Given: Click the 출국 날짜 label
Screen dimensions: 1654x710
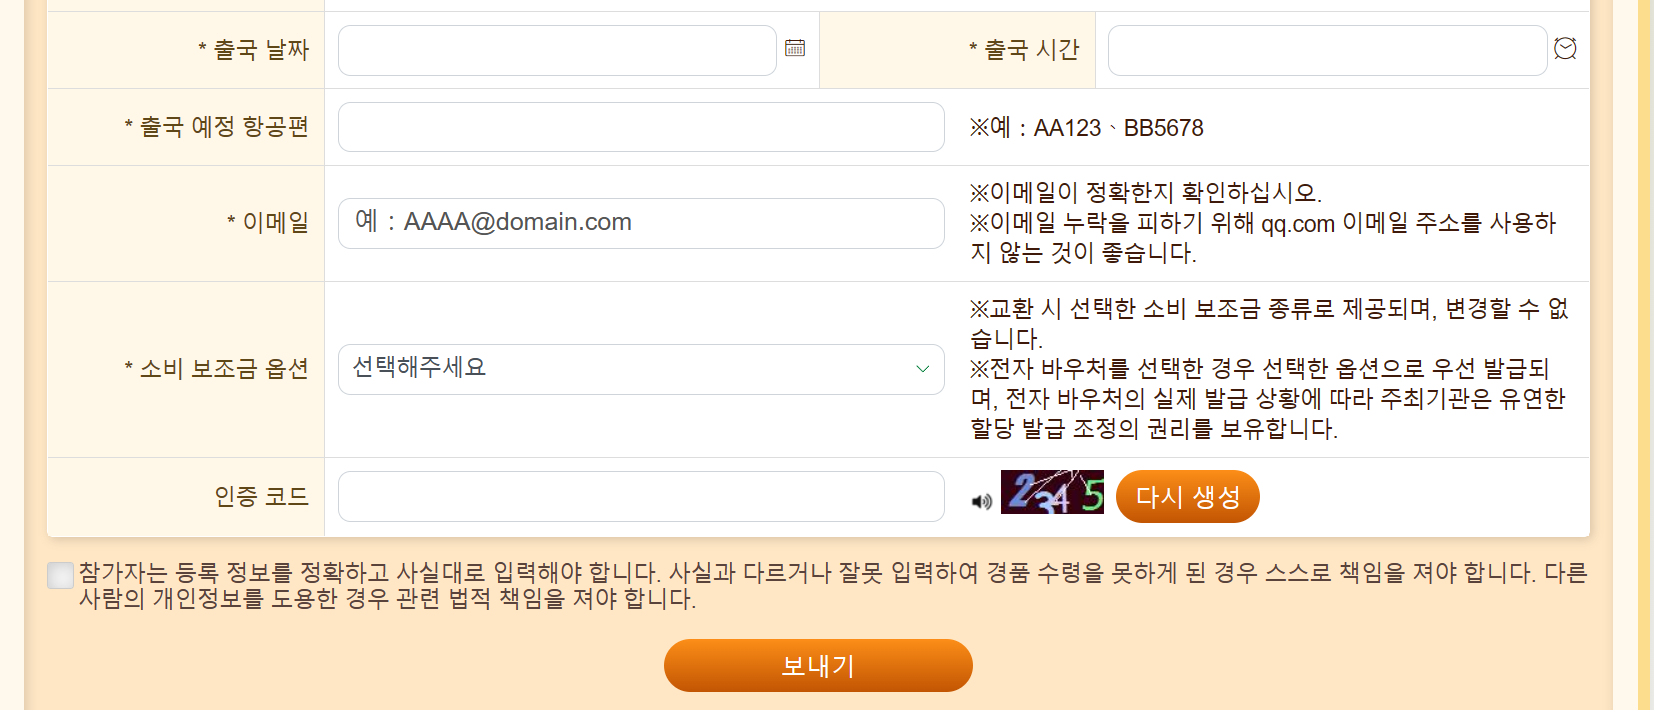Looking at the screenshot, I should 254,50.
